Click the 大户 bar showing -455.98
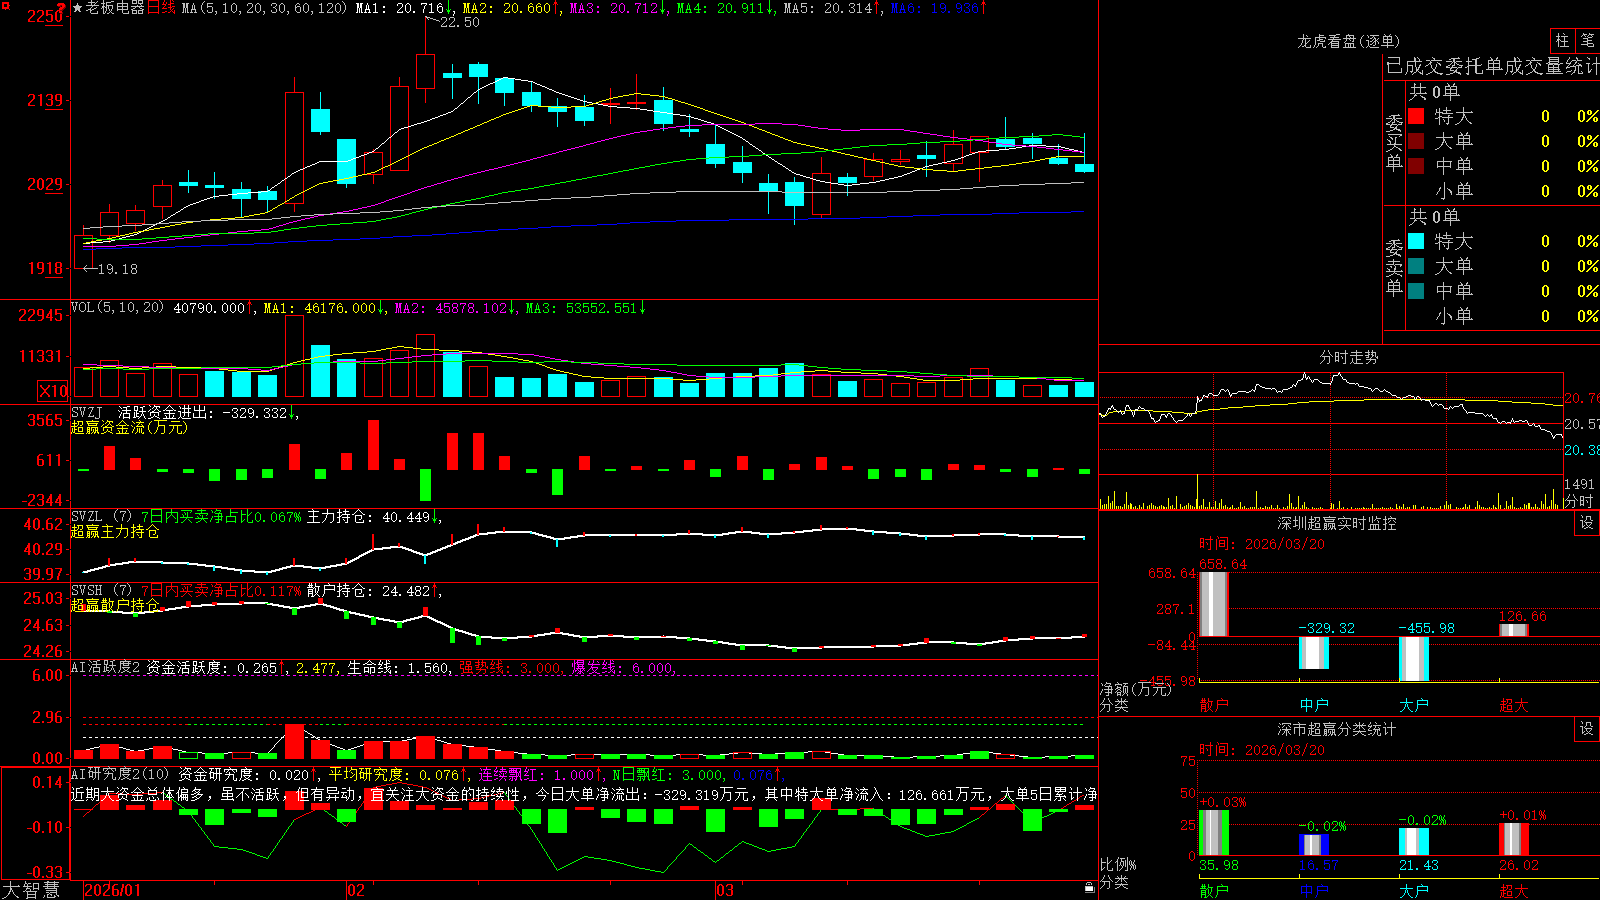Image resolution: width=1600 pixels, height=900 pixels. tap(1414, 658)
